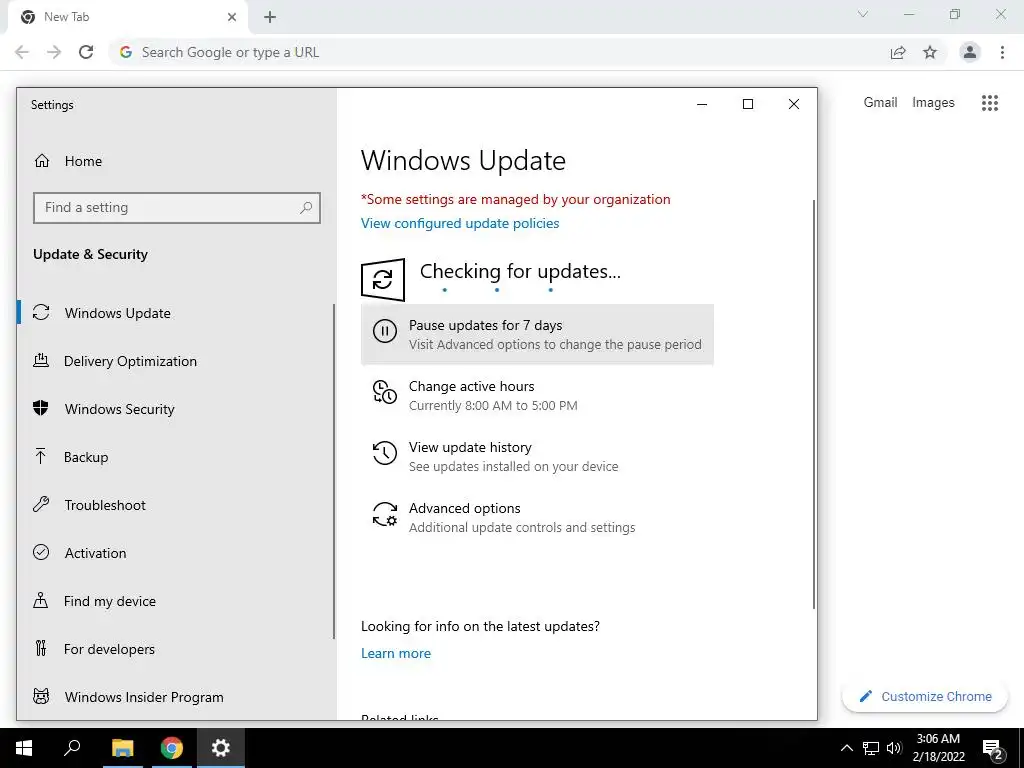The width and height of the screenshot is (1024, 768).
Task: Click the network tray icon
Action: pos(871,748)
